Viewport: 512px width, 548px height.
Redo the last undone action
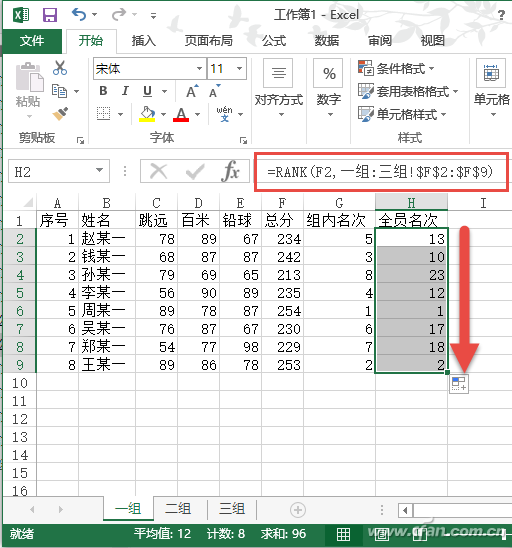pyautogui.click(x=119, y=15)
